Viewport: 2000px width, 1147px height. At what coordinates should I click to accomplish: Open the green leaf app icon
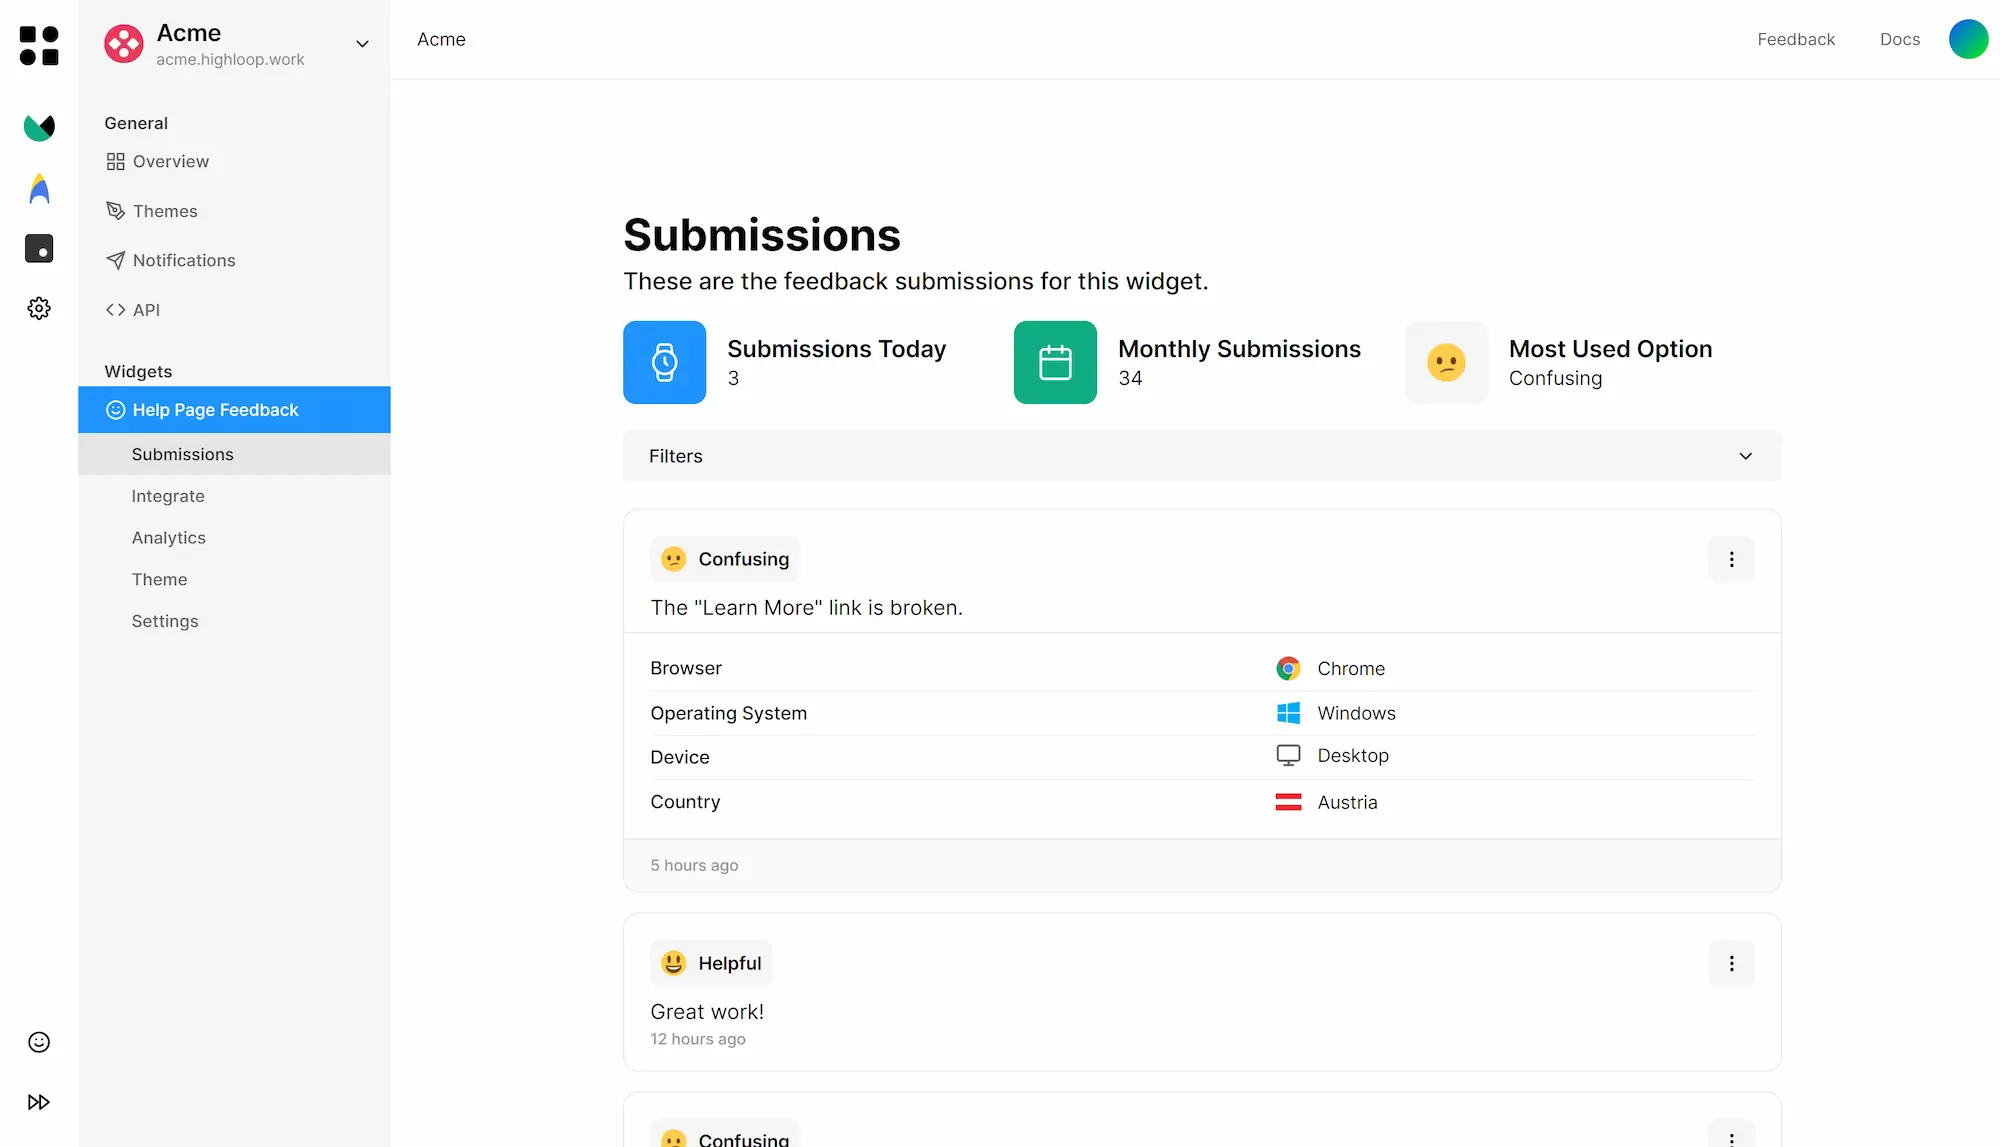click(x=39, y=127)
